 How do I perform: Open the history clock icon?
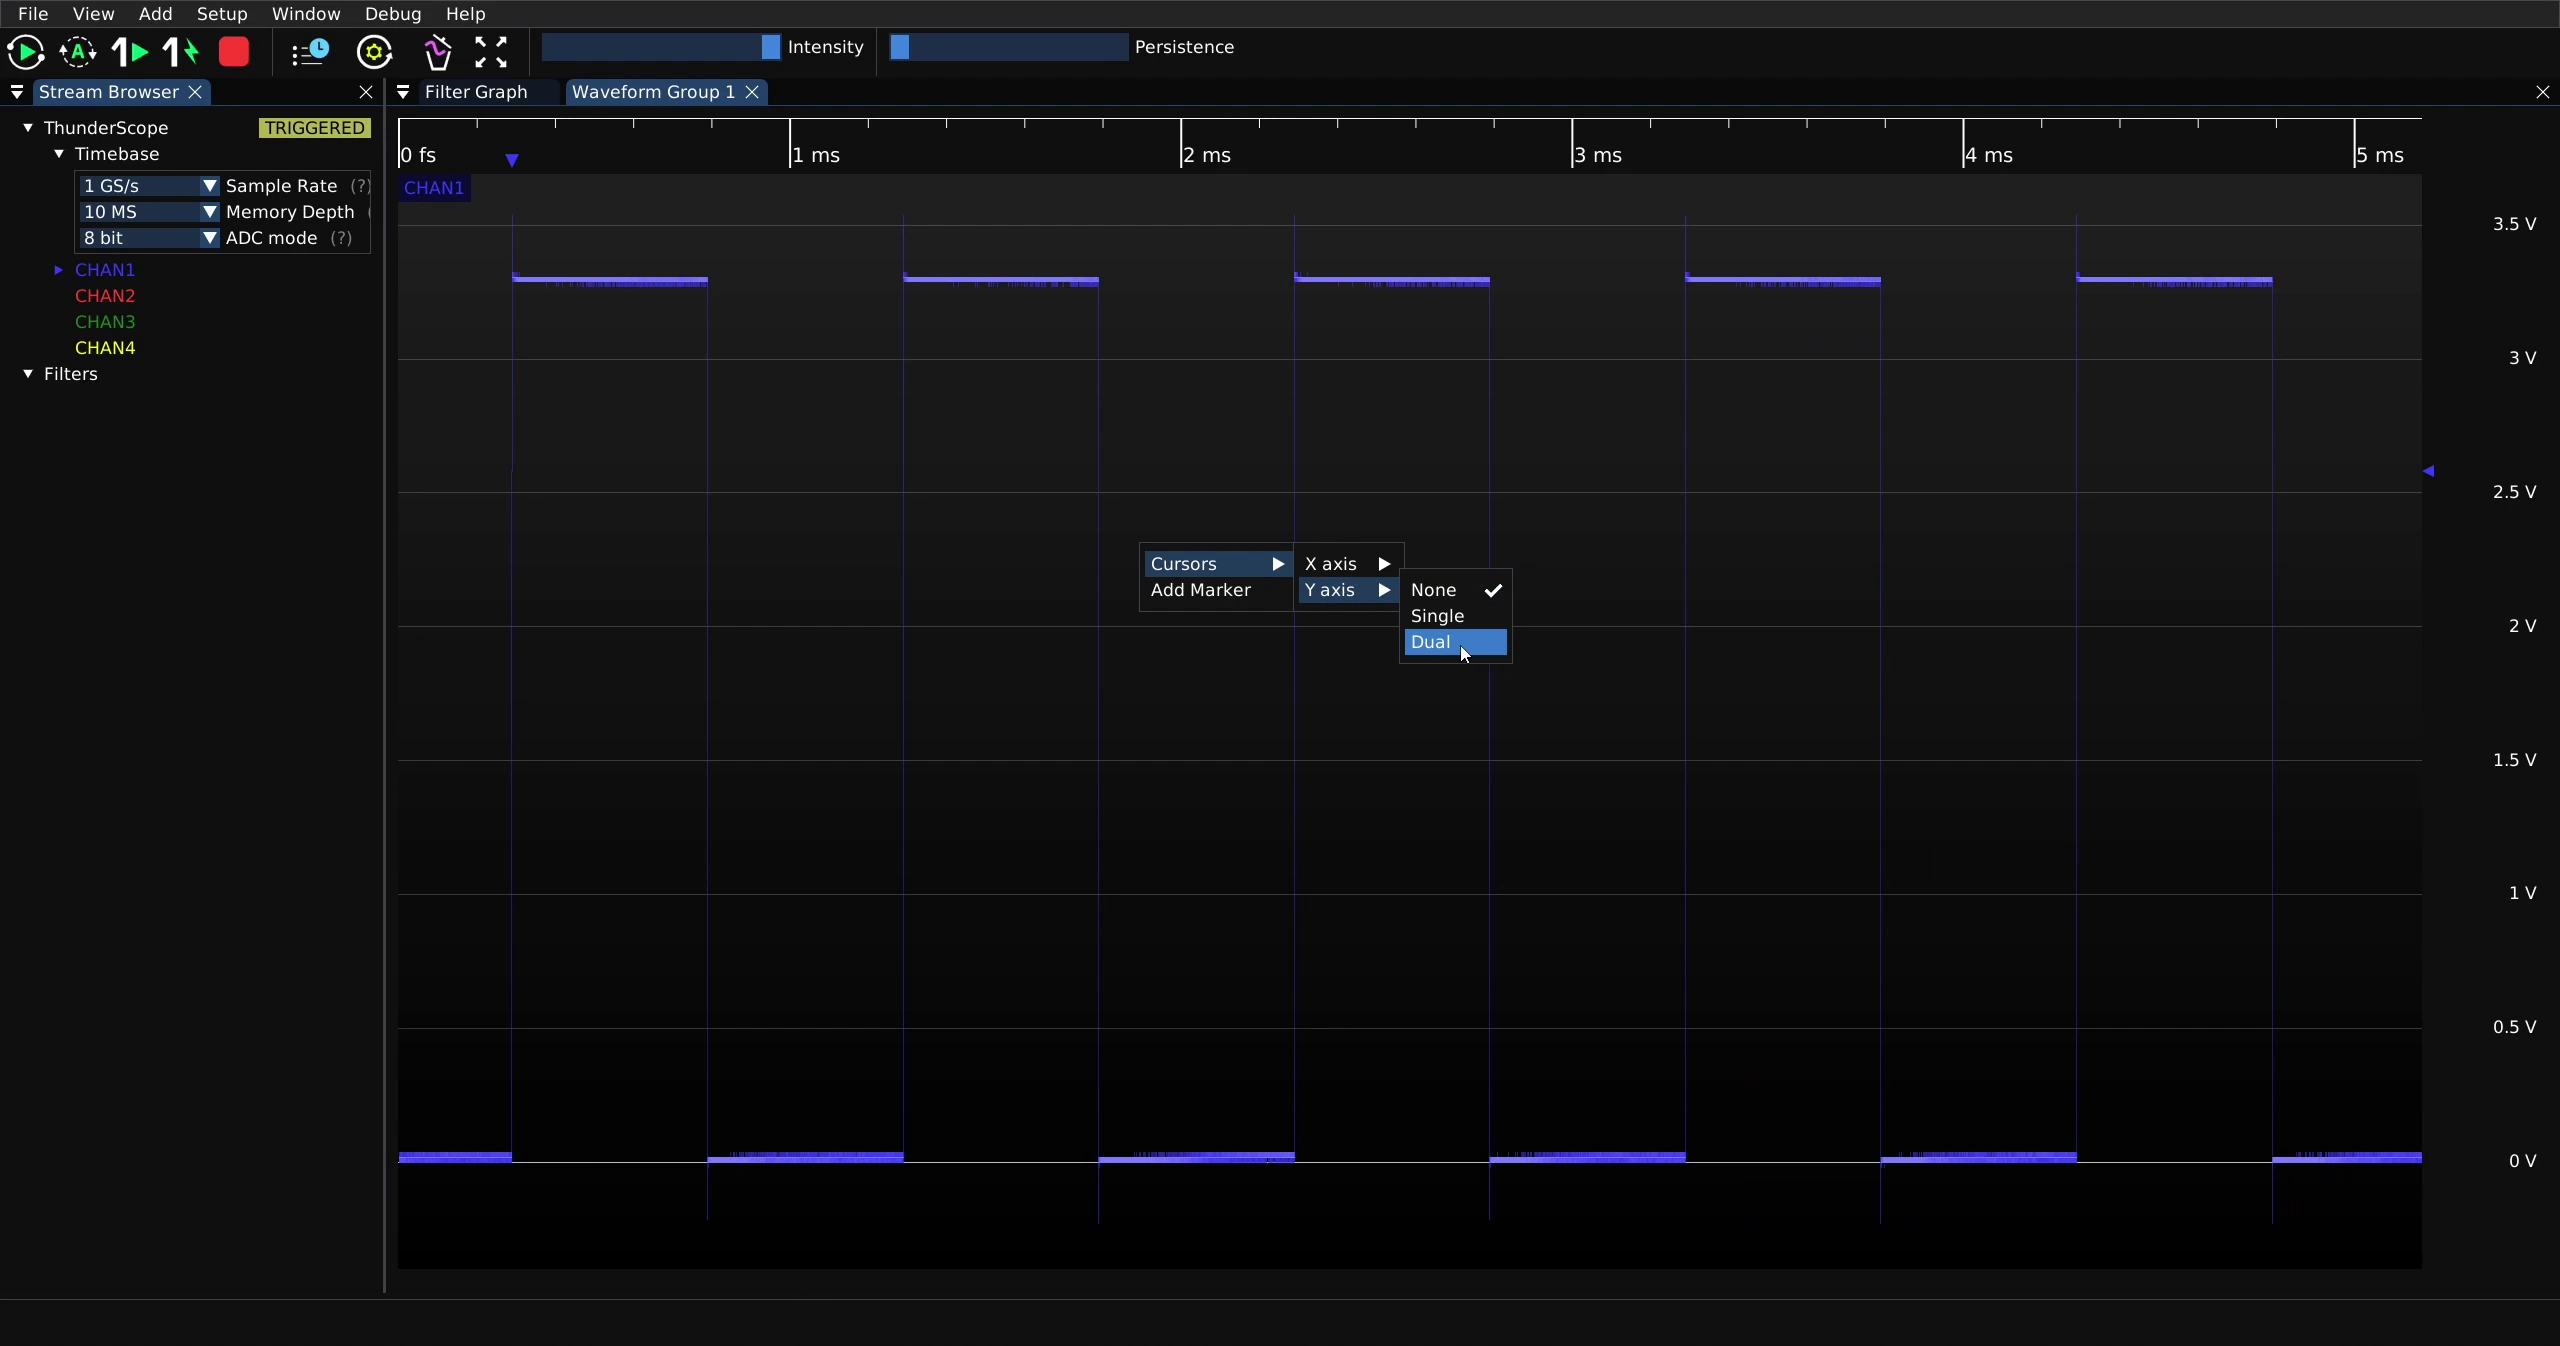tap(310, 52)
